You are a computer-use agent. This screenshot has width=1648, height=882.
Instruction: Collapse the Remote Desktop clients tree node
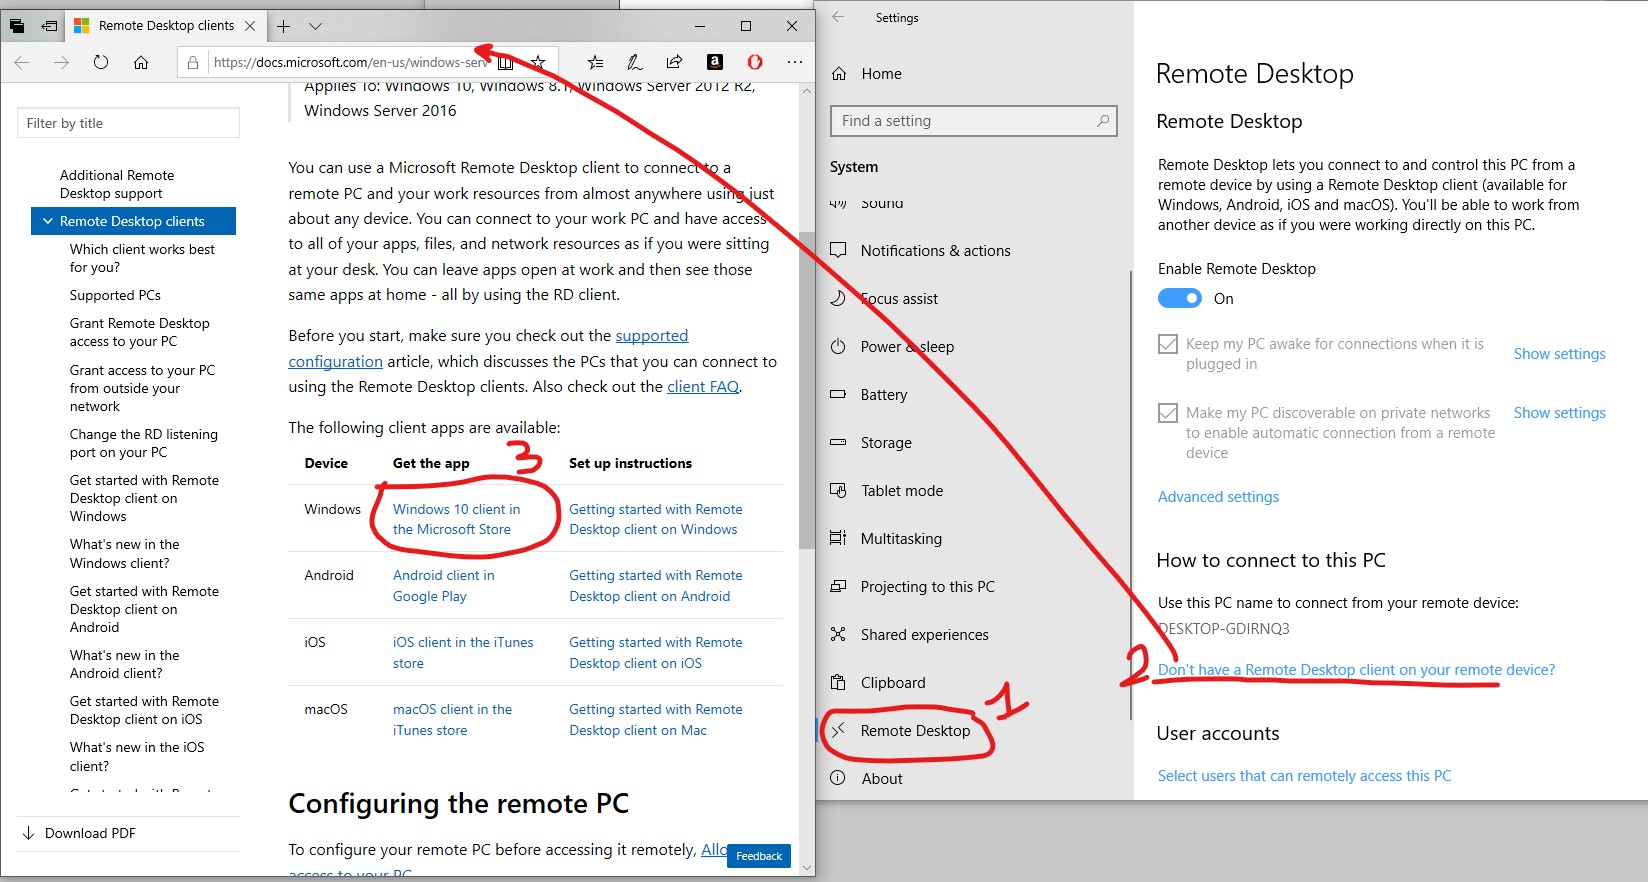coord(46,221)
